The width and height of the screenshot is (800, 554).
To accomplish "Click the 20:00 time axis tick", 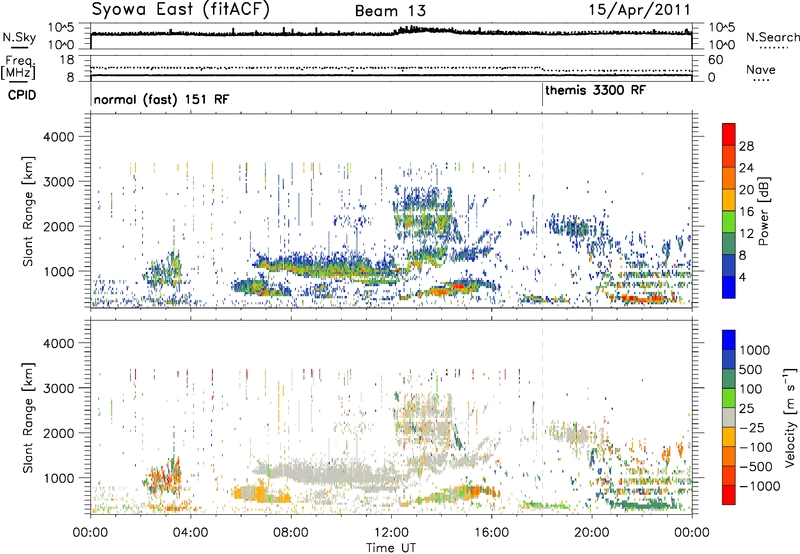I will tap(591, 533).
